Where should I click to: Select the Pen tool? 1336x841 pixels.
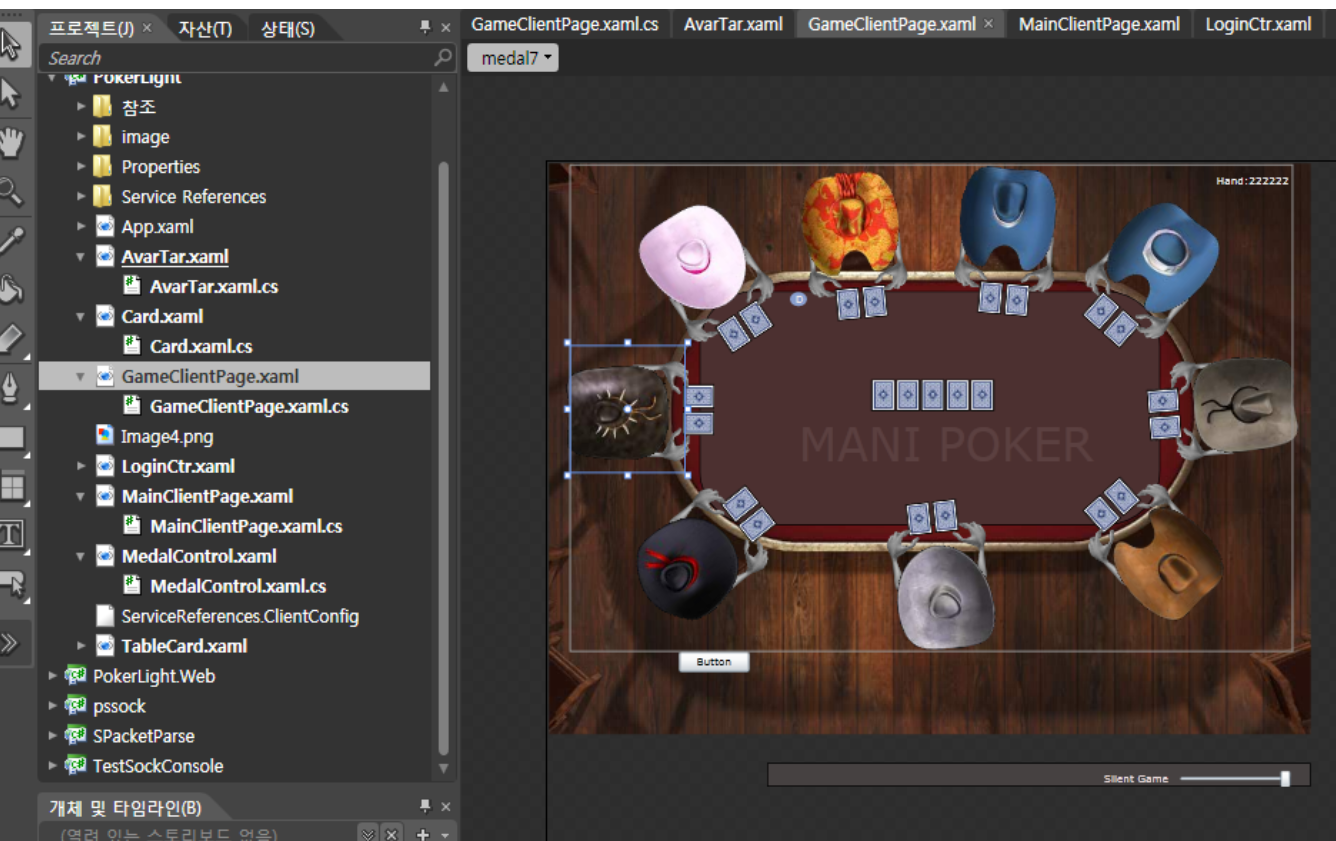click(x=11, y=388)
